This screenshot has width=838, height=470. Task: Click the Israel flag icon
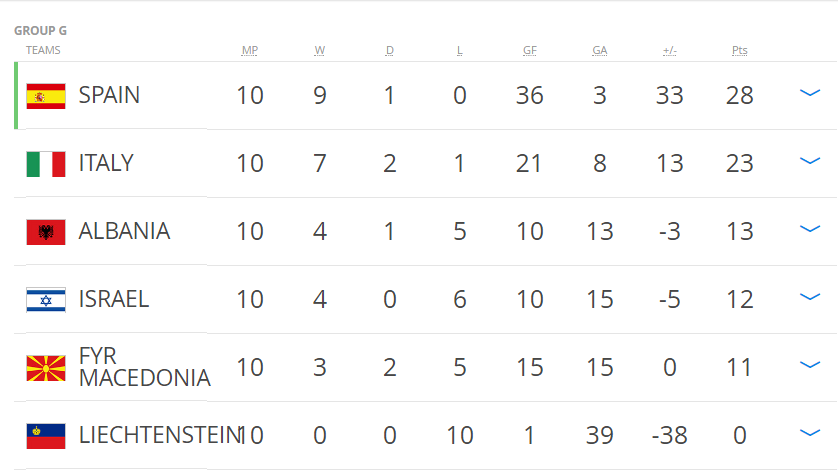46,300
